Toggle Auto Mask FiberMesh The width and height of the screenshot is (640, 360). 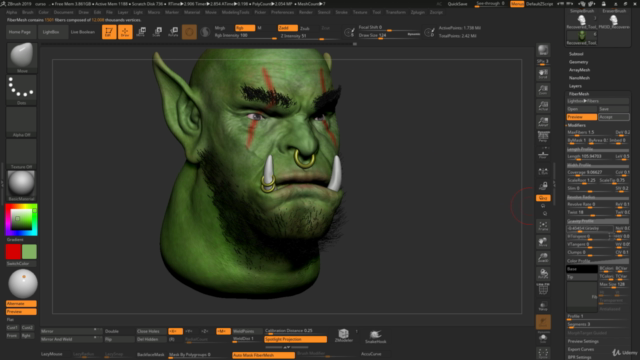pyautogui.click(x=263, y=355)
